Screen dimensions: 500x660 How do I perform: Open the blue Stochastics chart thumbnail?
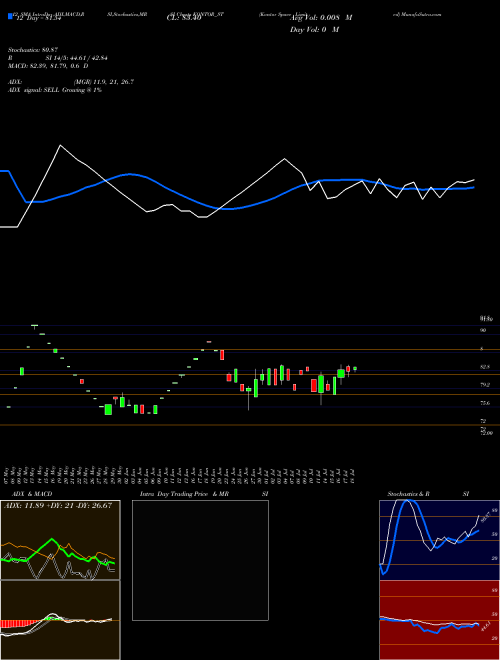click(439, 540)
